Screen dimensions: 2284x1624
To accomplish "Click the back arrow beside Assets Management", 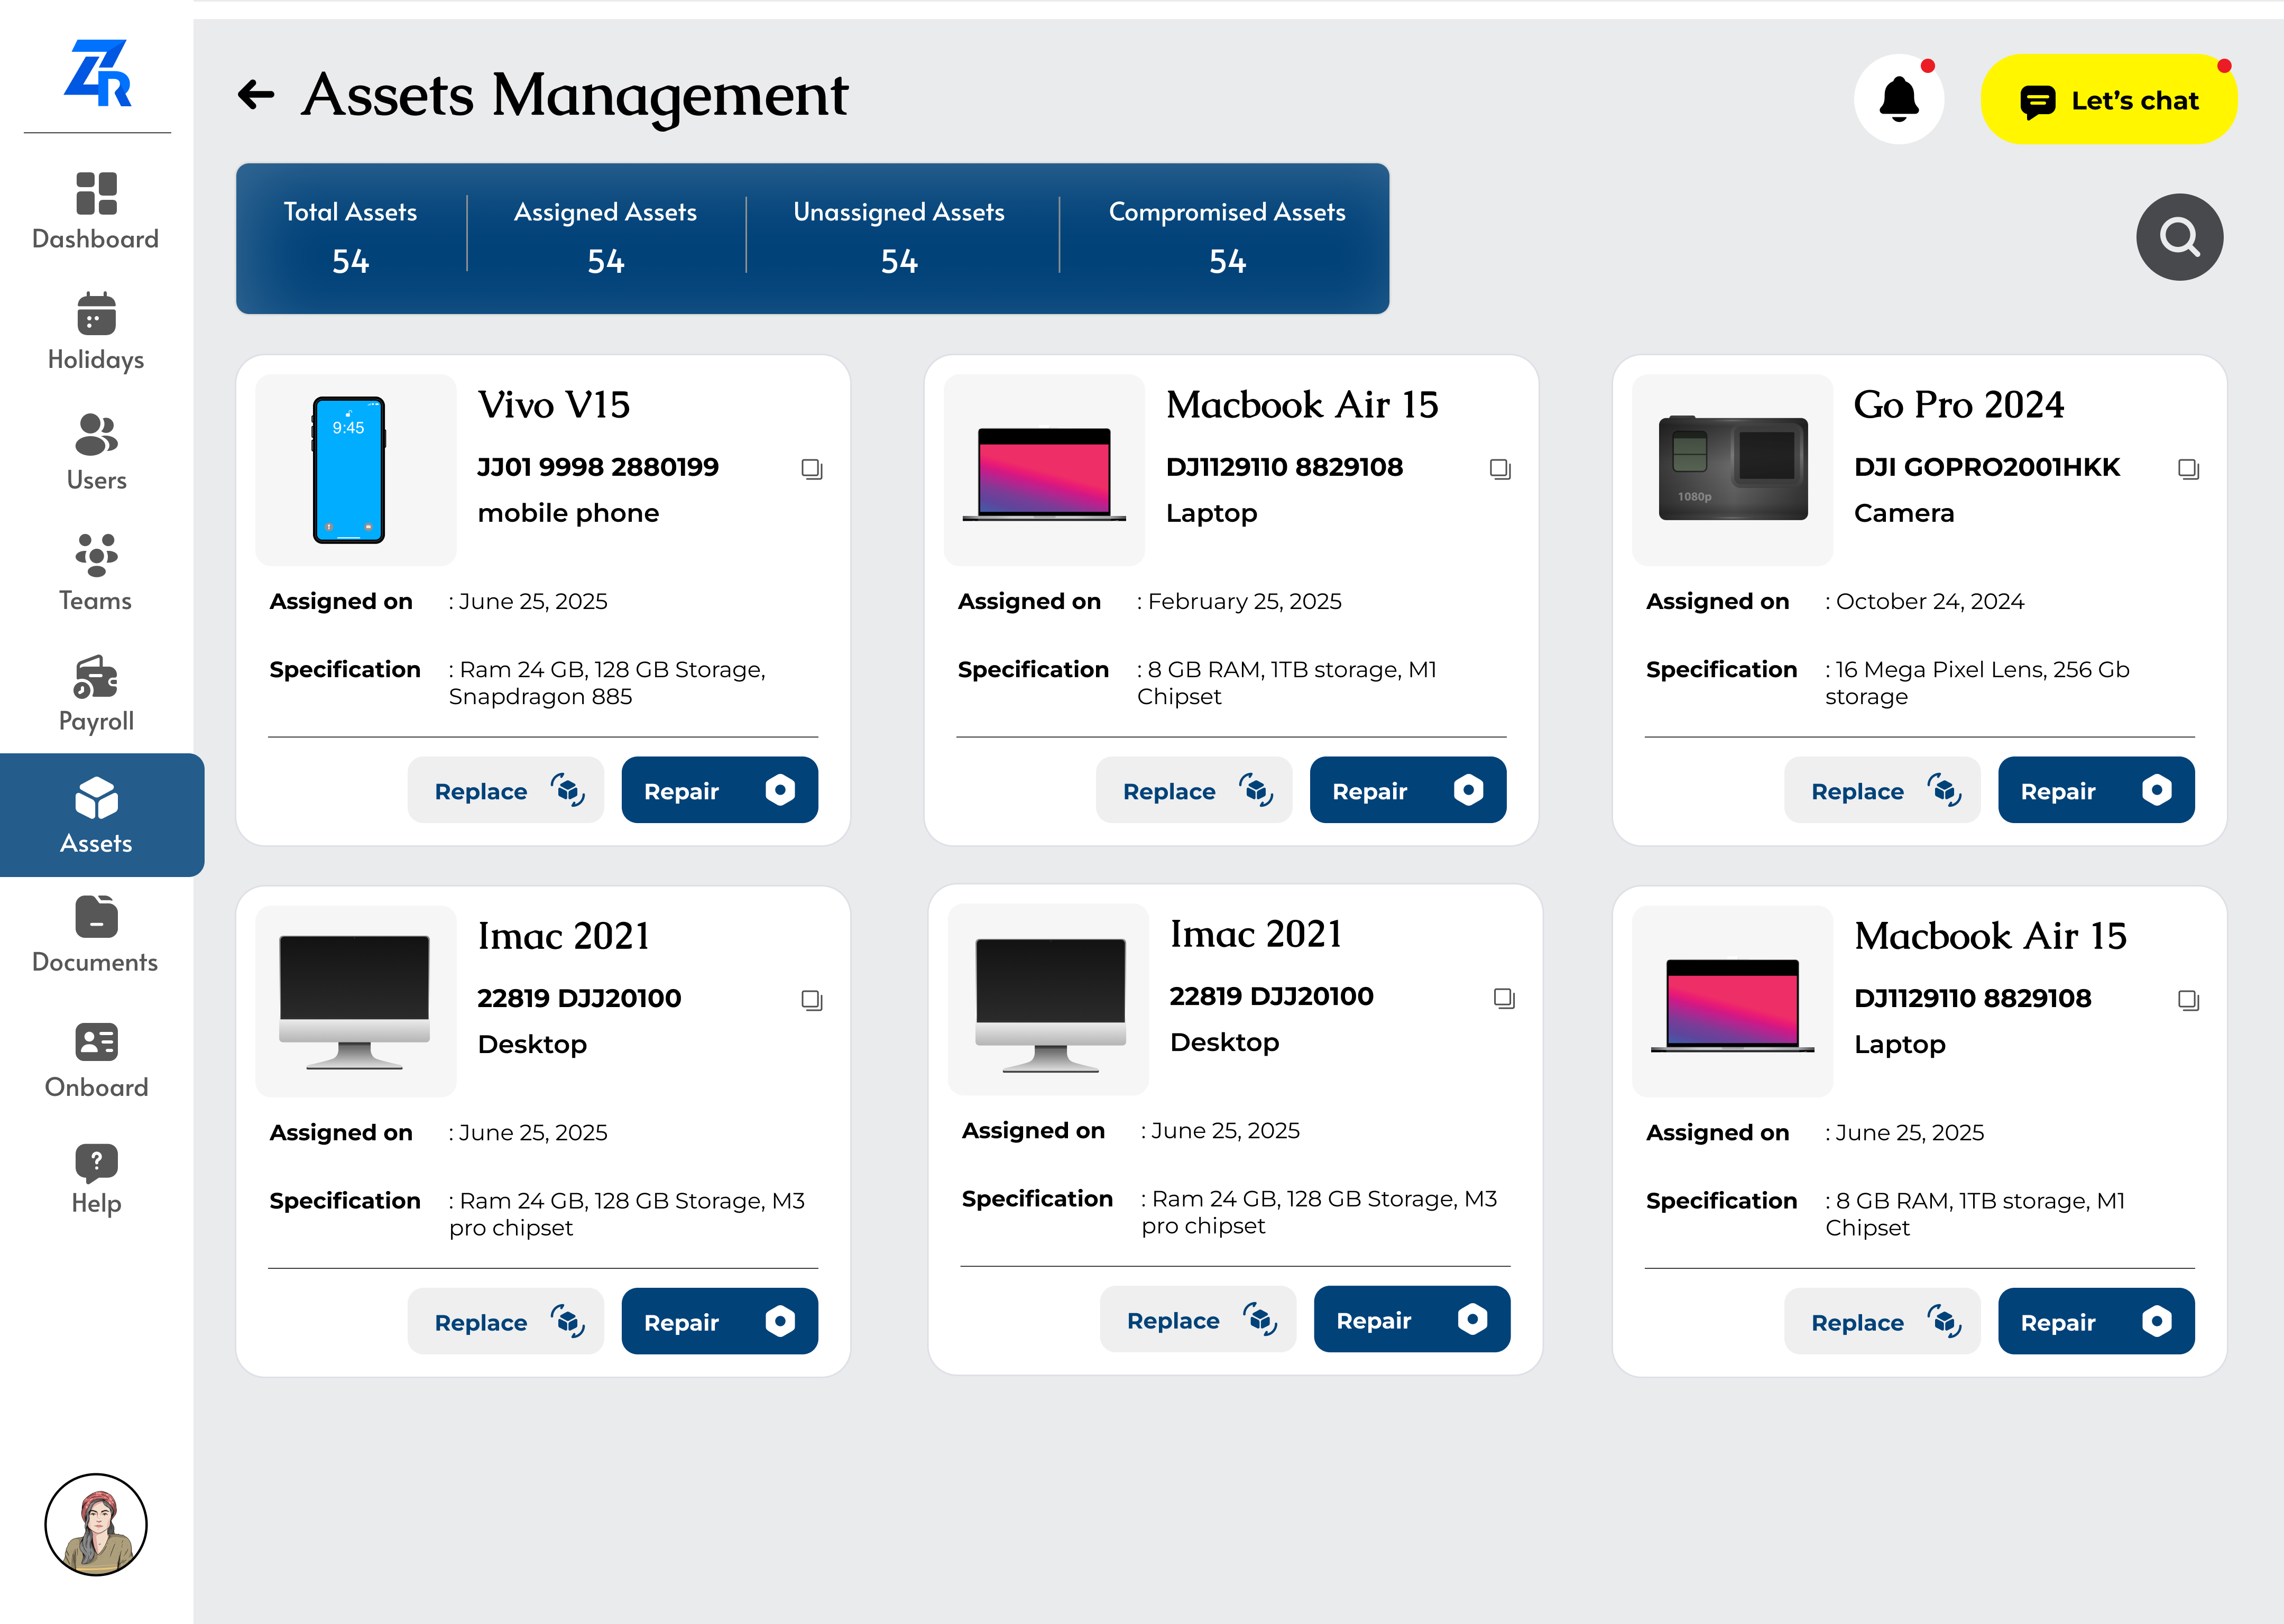I will coord(256,95).
